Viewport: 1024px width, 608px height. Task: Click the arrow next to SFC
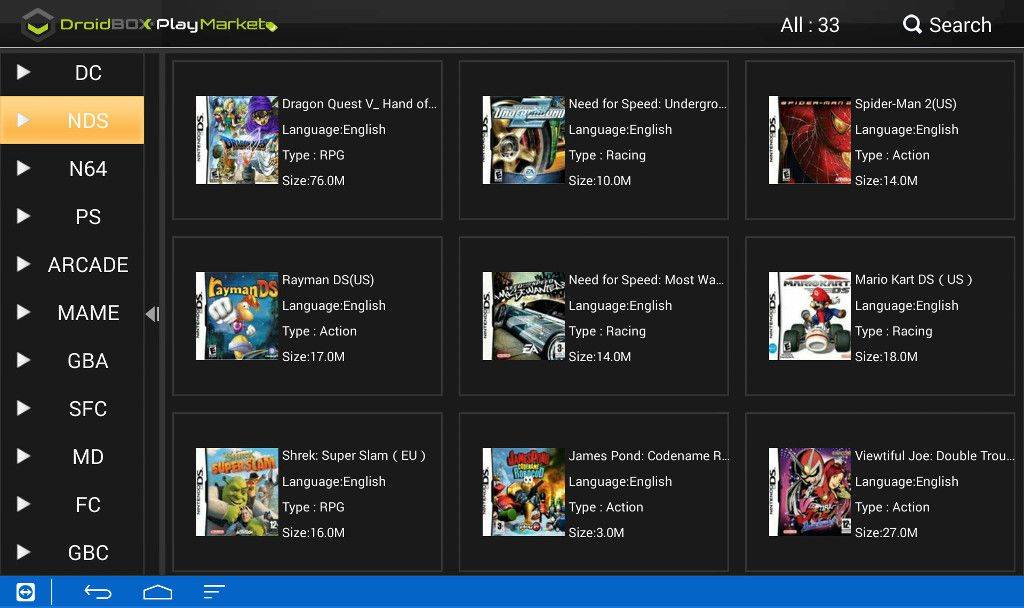24,408
